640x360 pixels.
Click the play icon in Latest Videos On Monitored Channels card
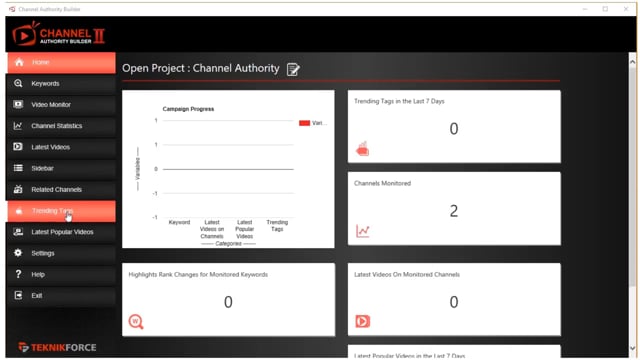pyautogui.click(x=362, y=321)
